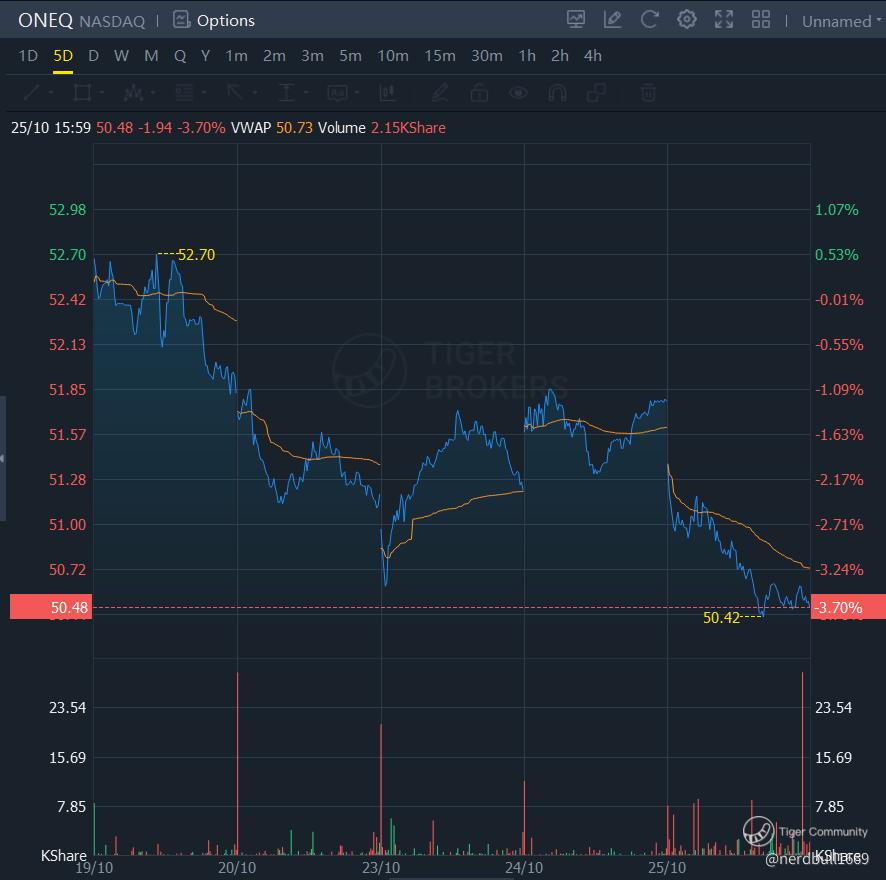Toggle the lock drawings padlock
Screen dimensions: 886x880
coord(479,93)
